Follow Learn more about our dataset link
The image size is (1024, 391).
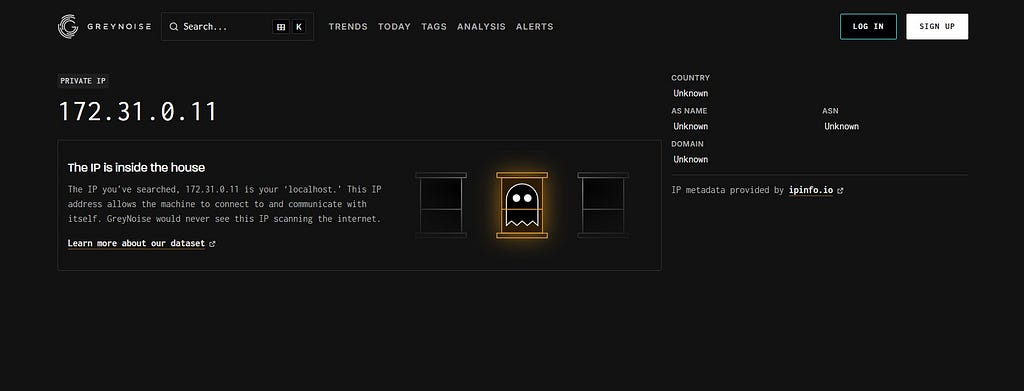coord(136,243)
